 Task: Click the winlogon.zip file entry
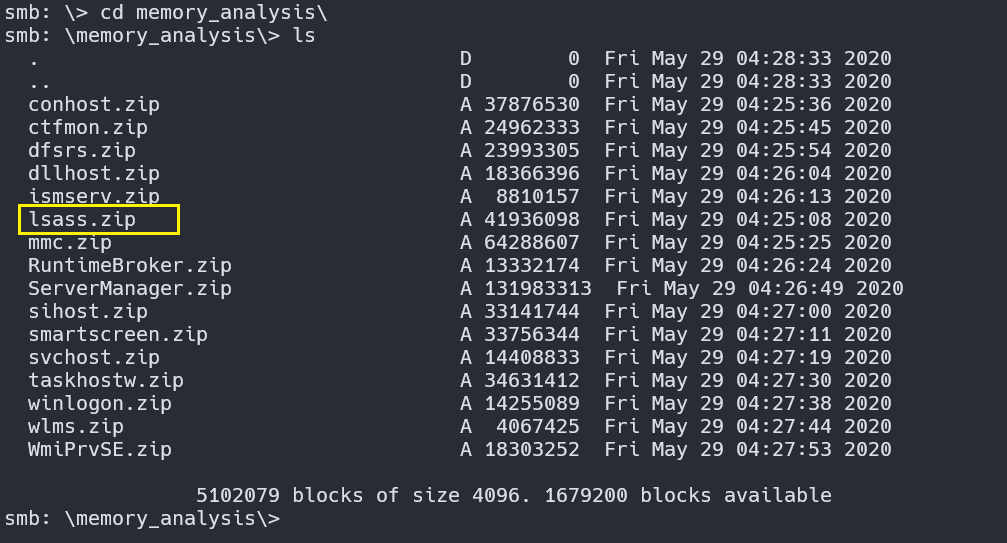point(100,403)
